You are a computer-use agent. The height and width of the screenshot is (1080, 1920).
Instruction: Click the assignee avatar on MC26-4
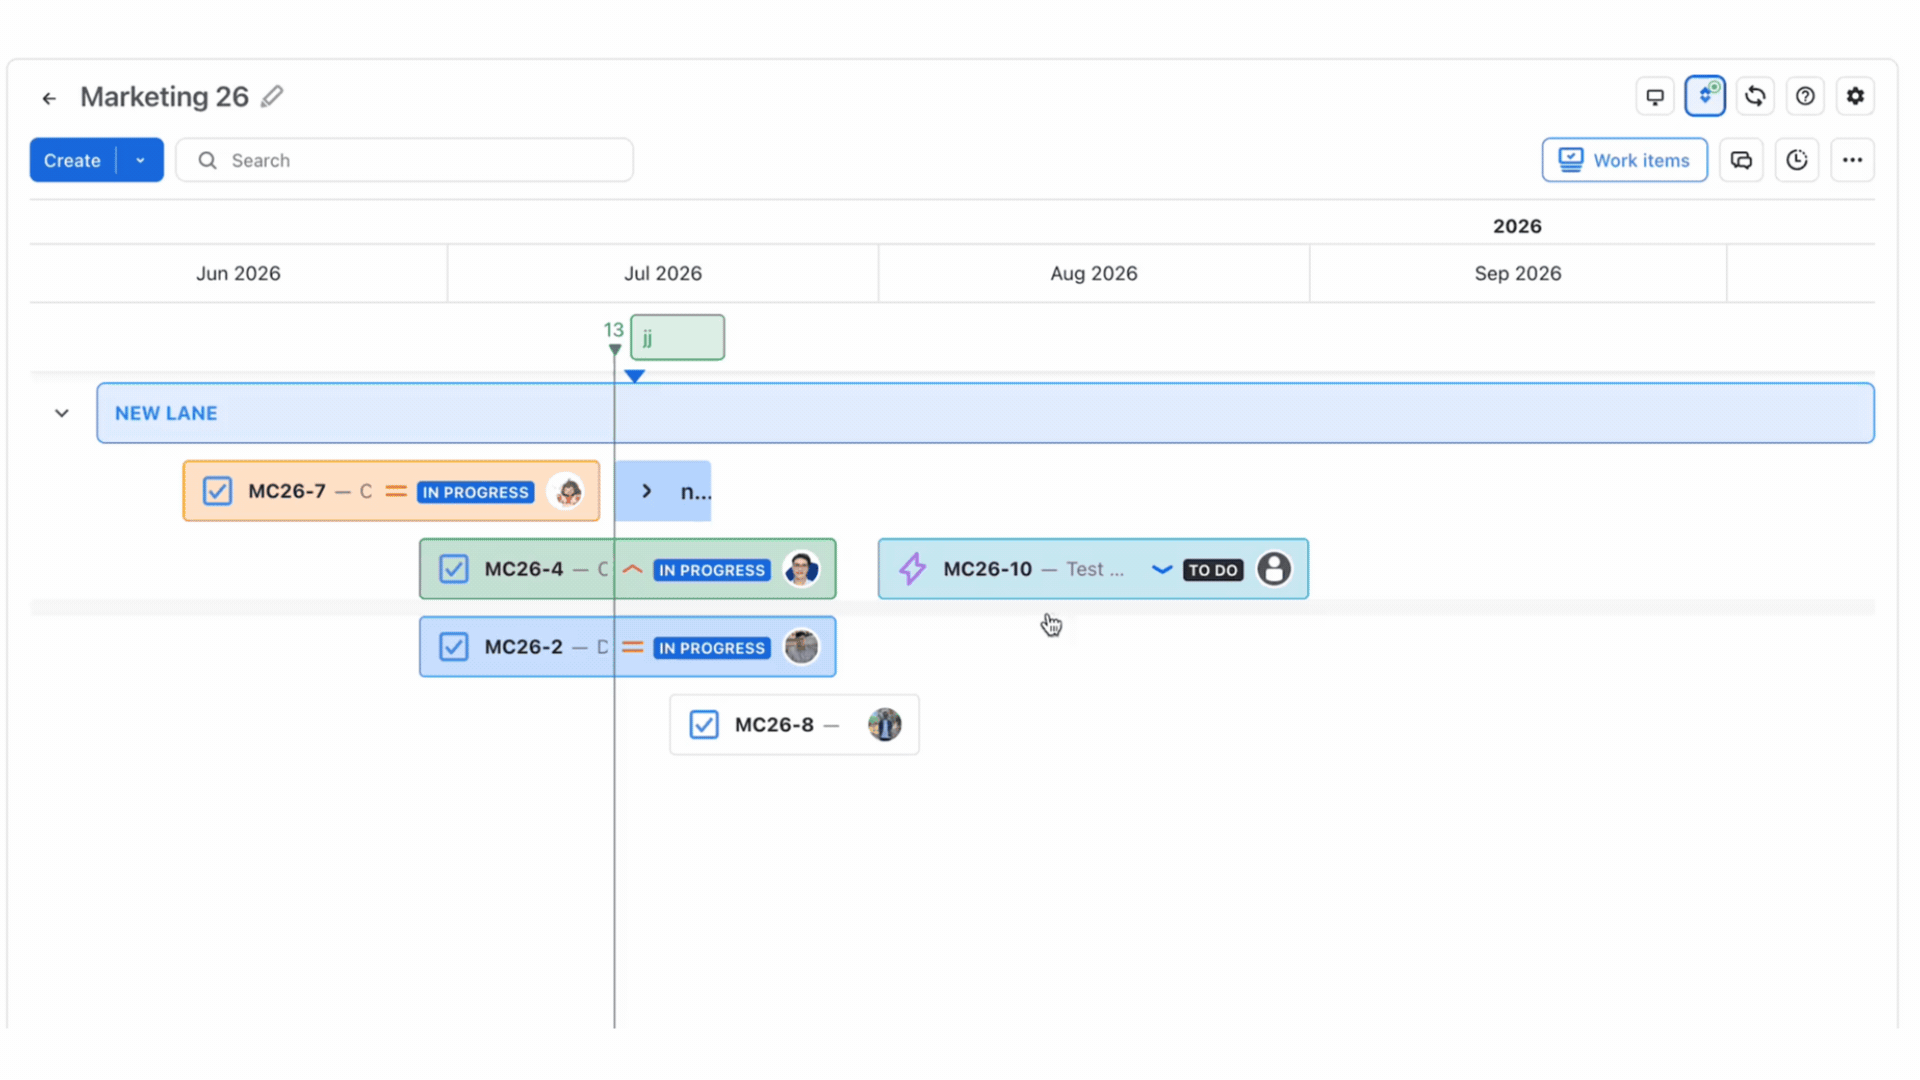pyautogui.click(x=801, y=569)
